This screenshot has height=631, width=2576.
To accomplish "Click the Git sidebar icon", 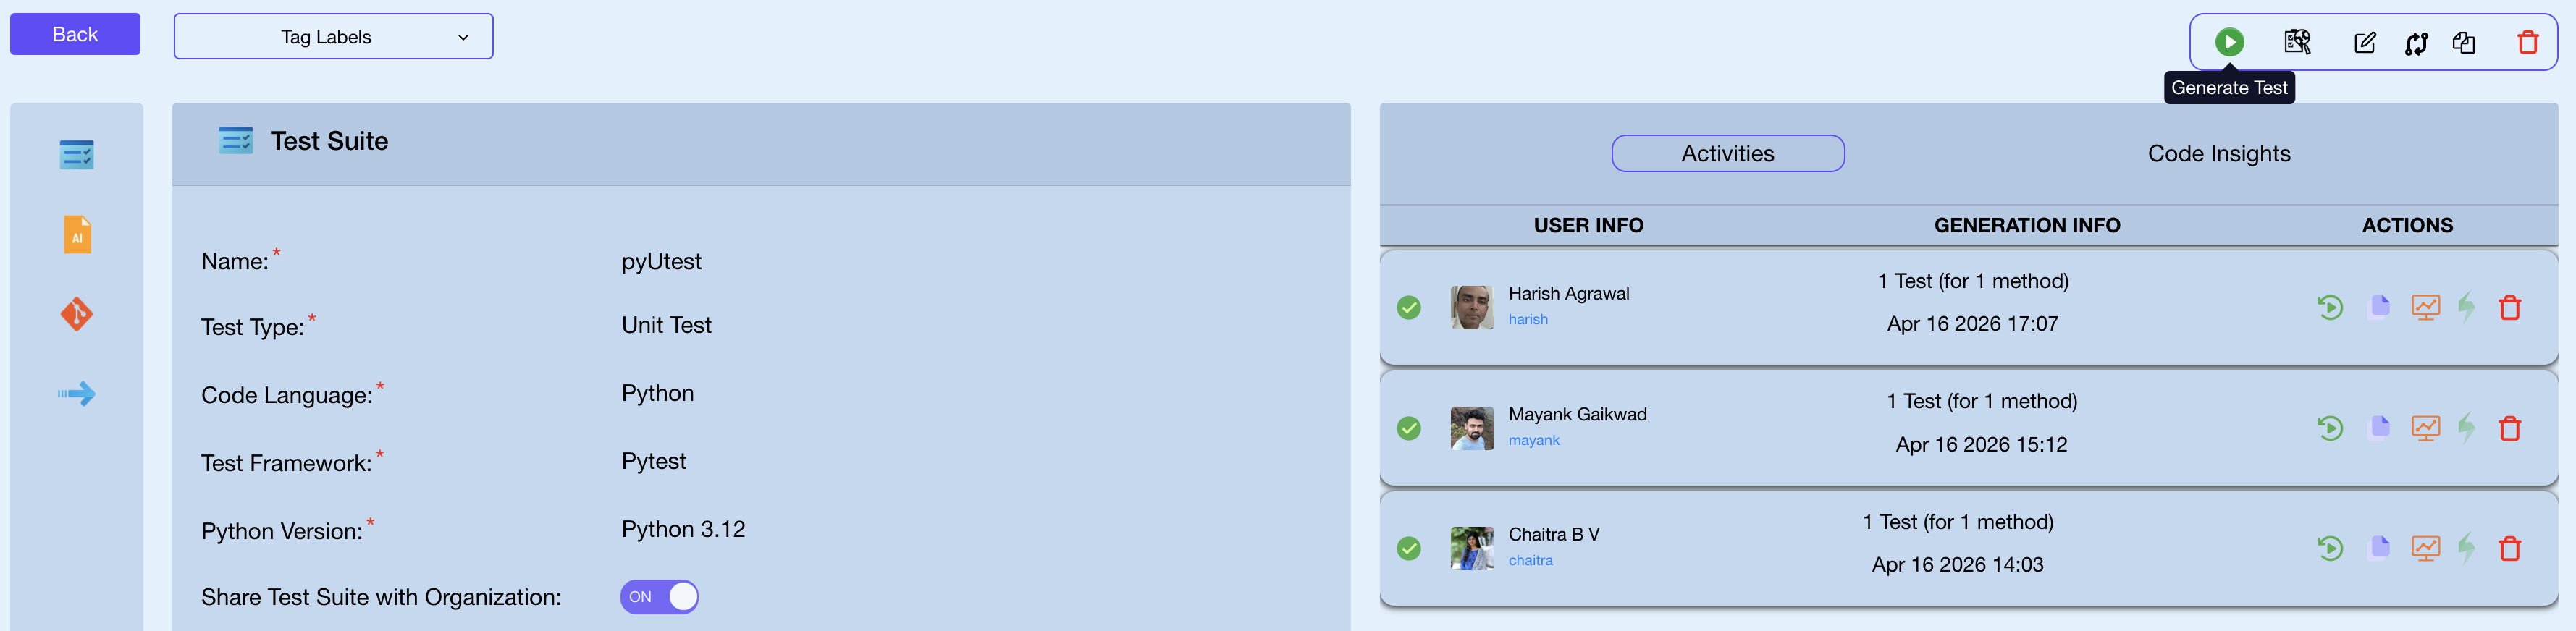I will 75,313.
